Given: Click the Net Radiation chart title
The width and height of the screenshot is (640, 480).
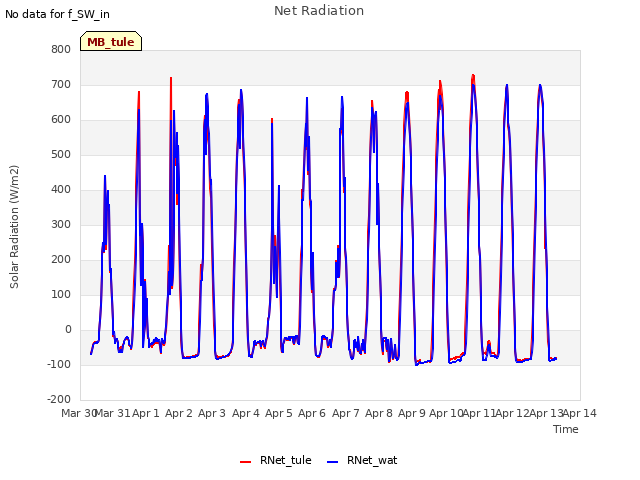Looking at the screenshot, I should (319, 11).
